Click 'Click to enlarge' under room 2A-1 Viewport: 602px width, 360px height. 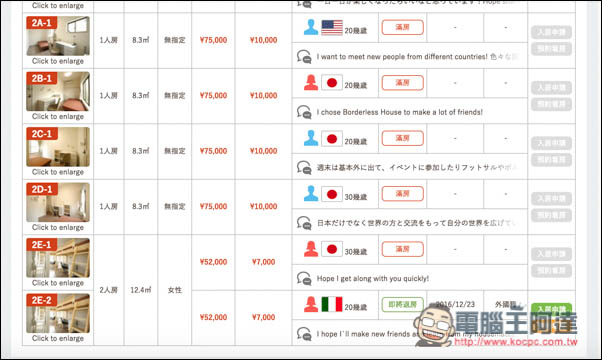click(58, 61)
